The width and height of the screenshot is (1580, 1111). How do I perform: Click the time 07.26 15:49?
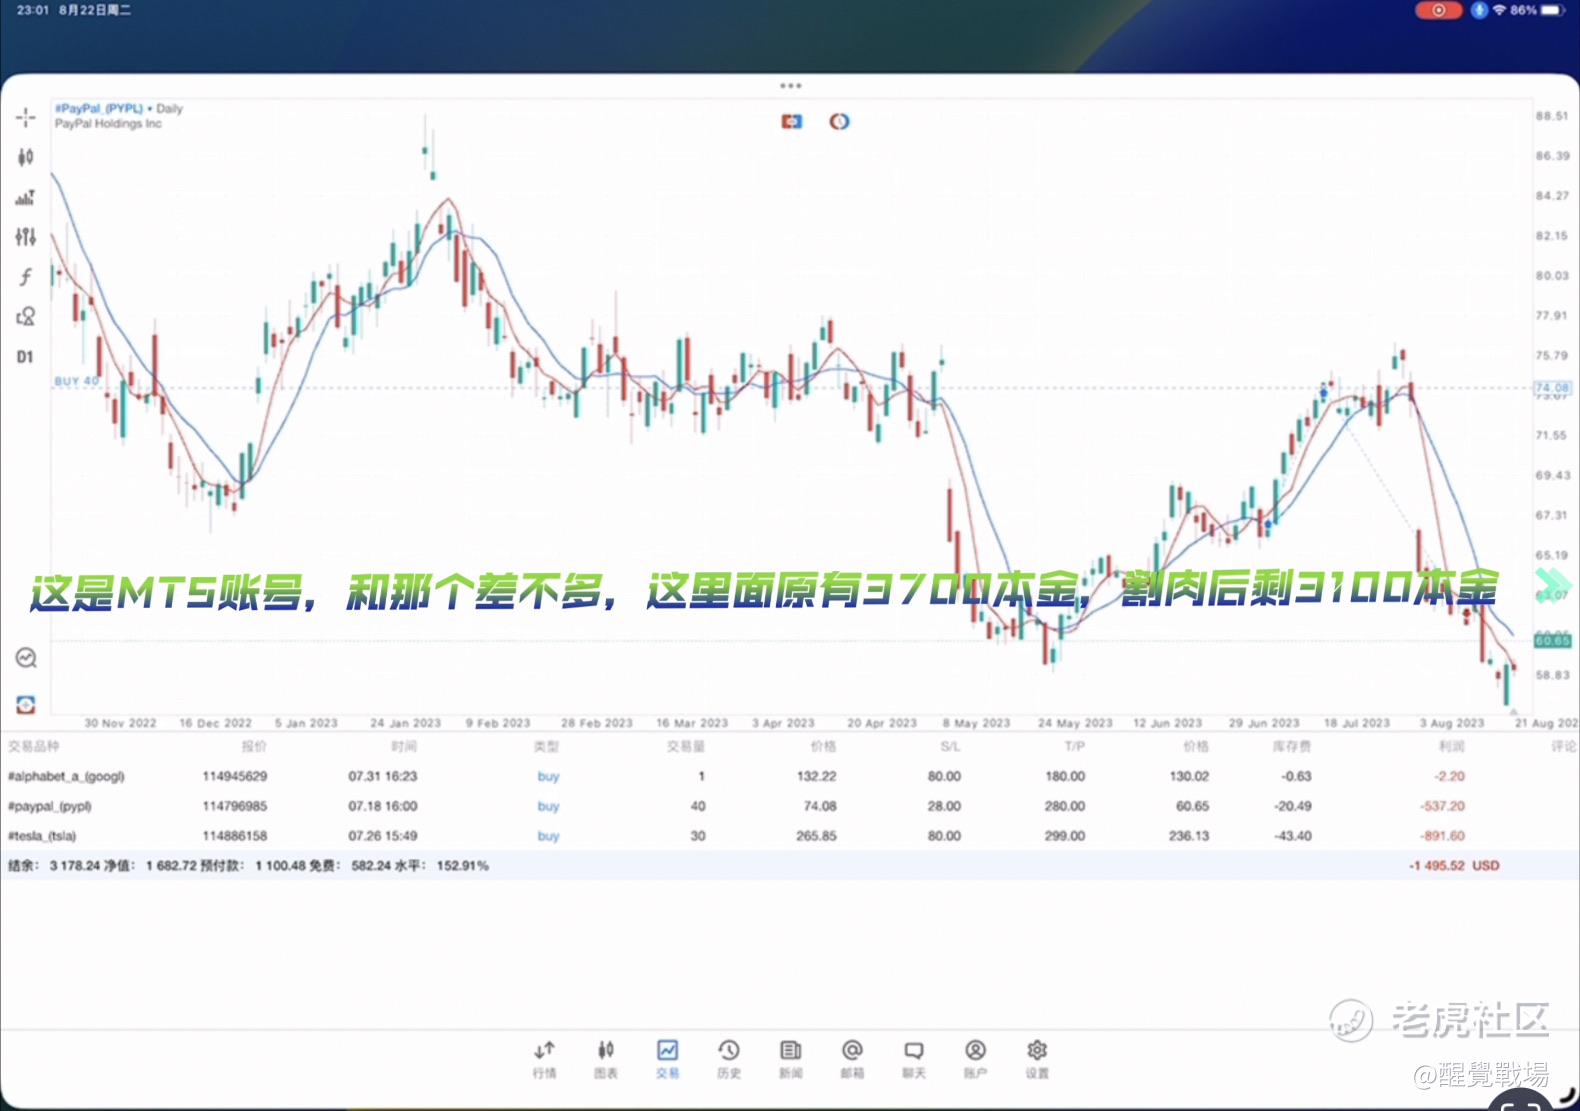[x=383, y=836]
